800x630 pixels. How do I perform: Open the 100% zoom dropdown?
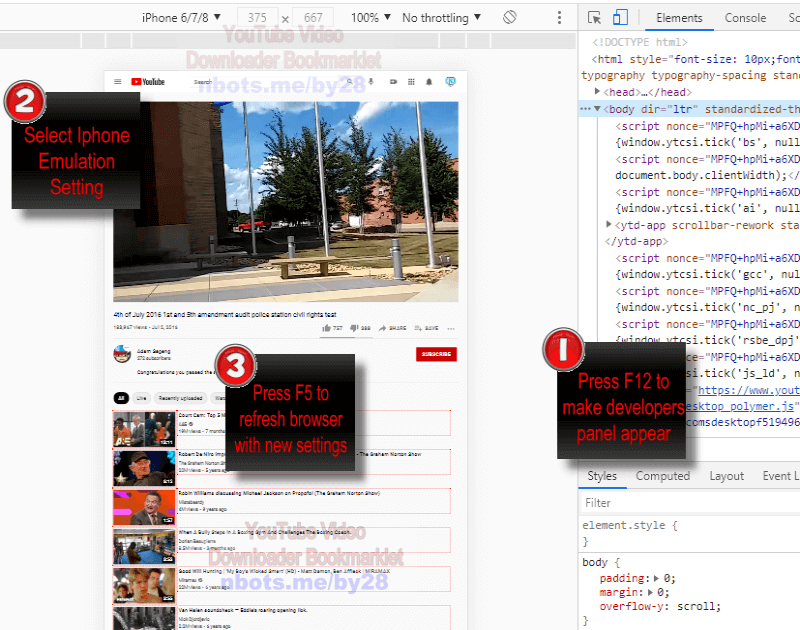[370, 17]
